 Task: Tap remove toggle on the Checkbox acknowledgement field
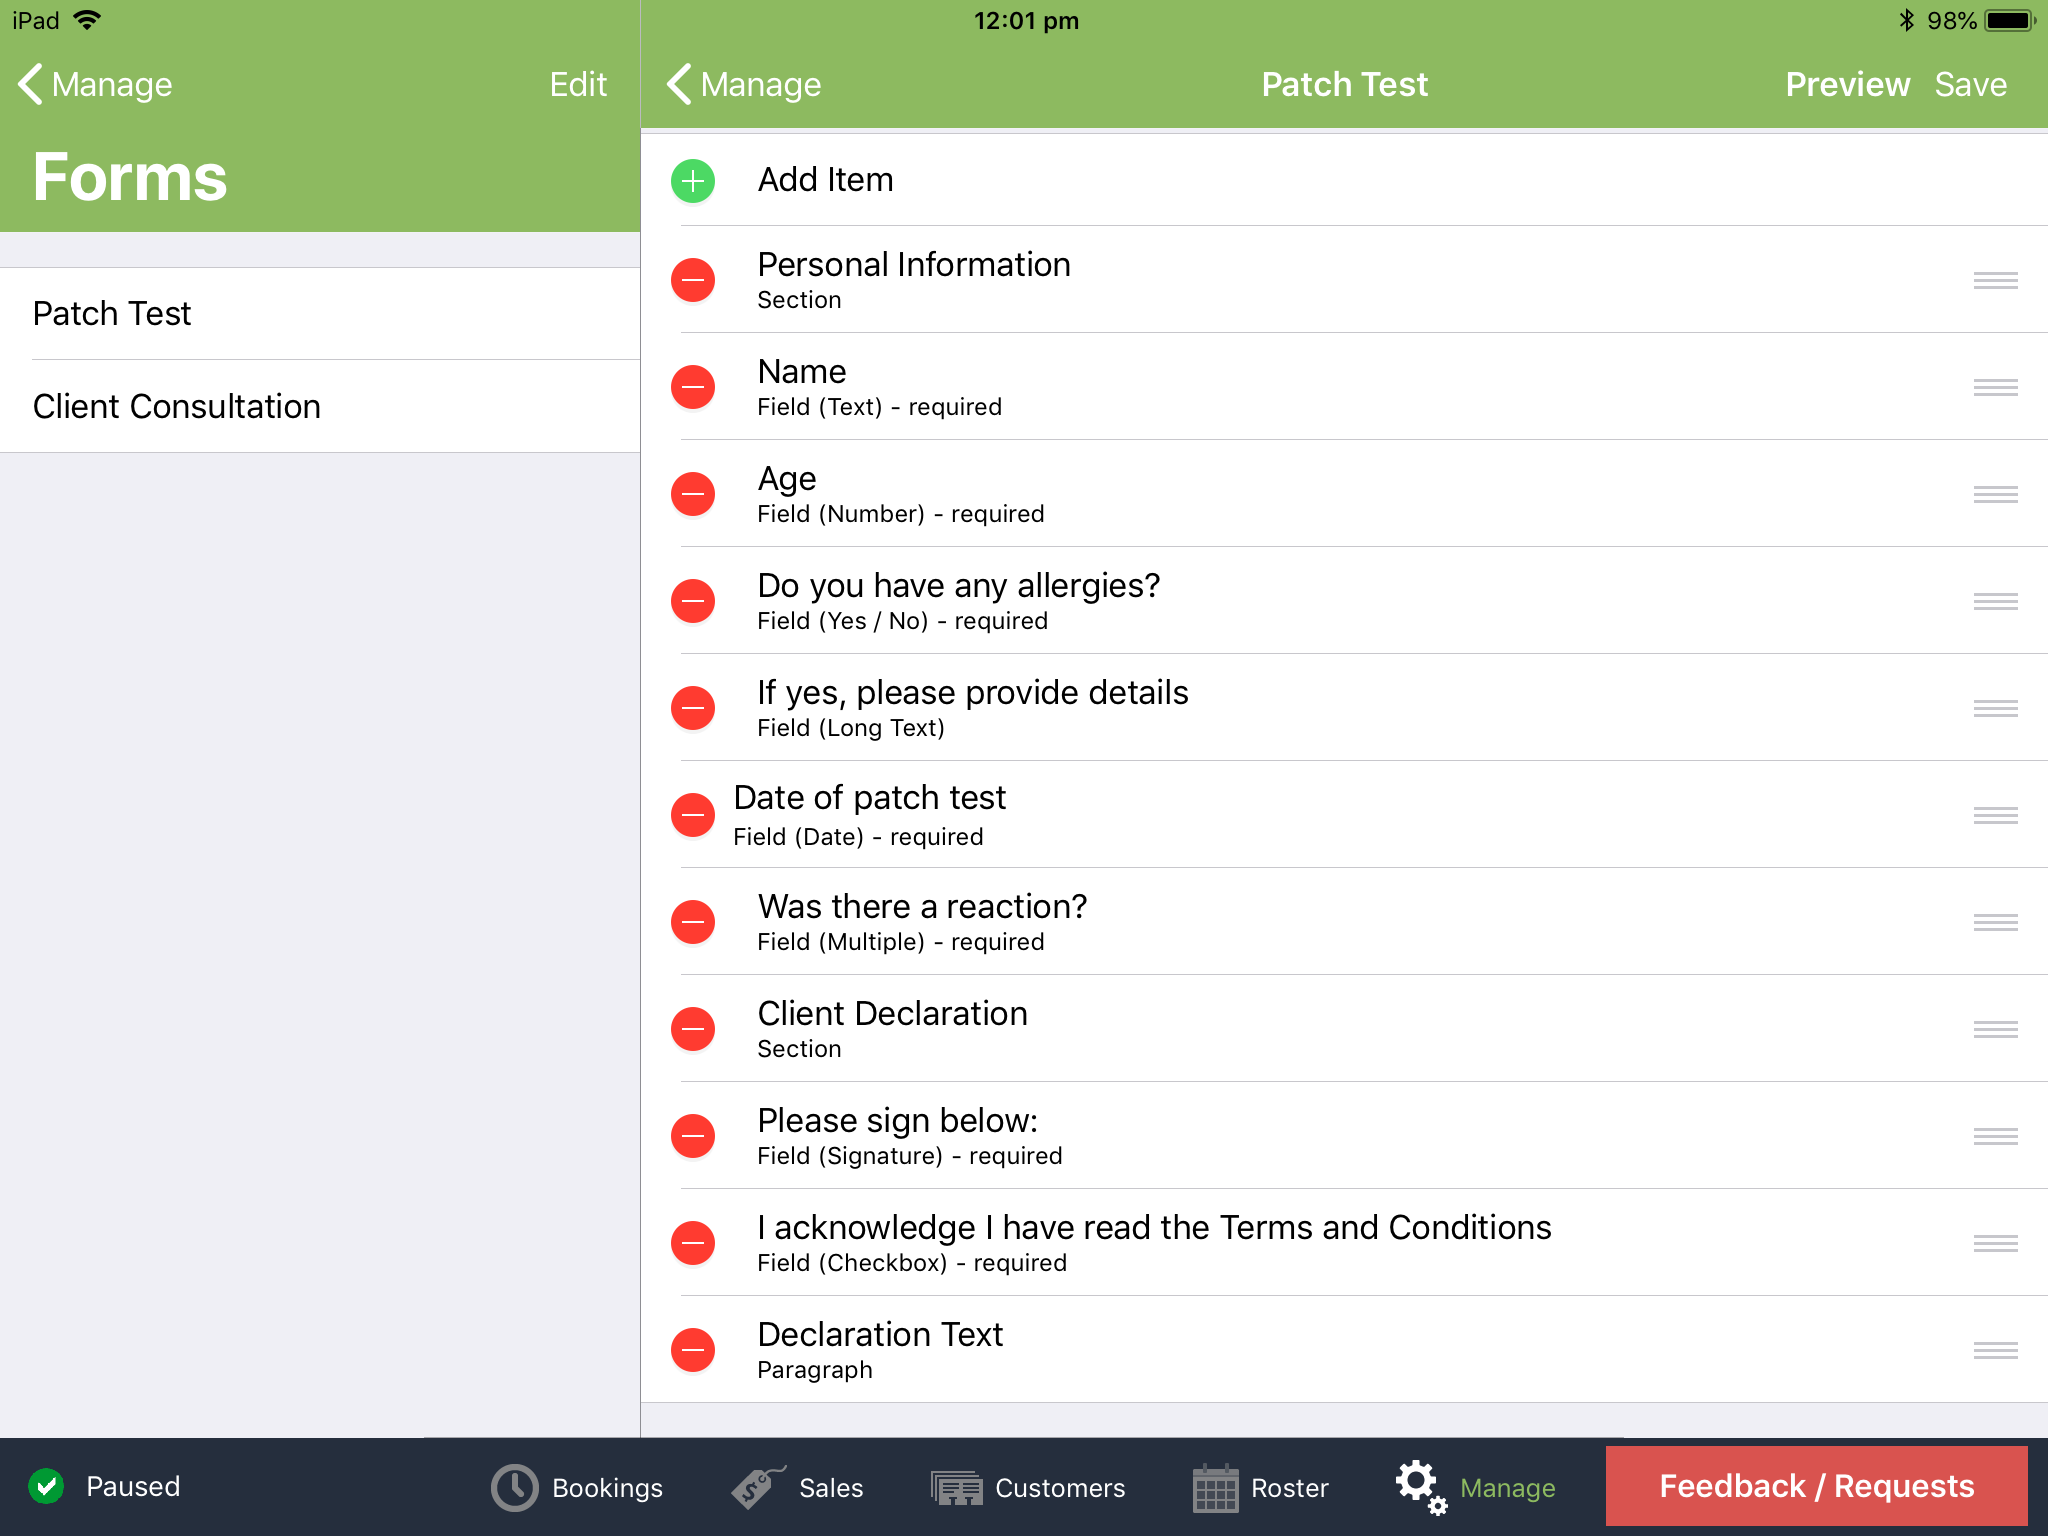point(692,1243)
